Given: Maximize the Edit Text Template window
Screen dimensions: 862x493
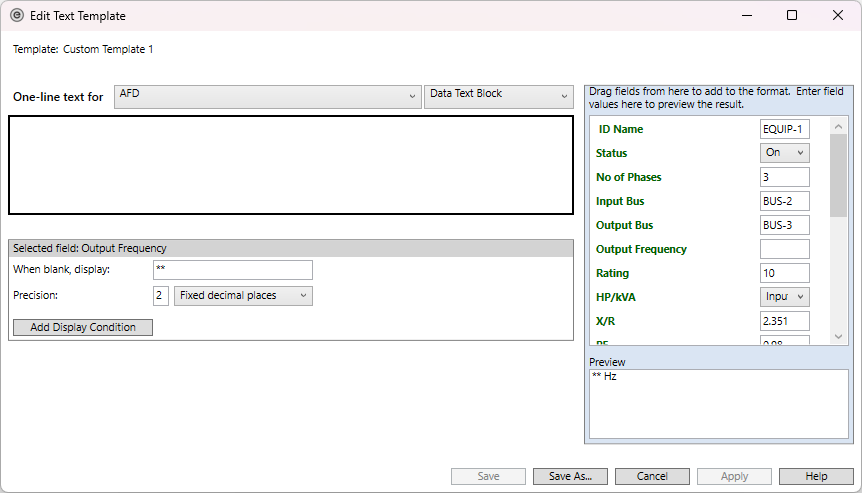Looking at the screenshot, I should (792, 15).
